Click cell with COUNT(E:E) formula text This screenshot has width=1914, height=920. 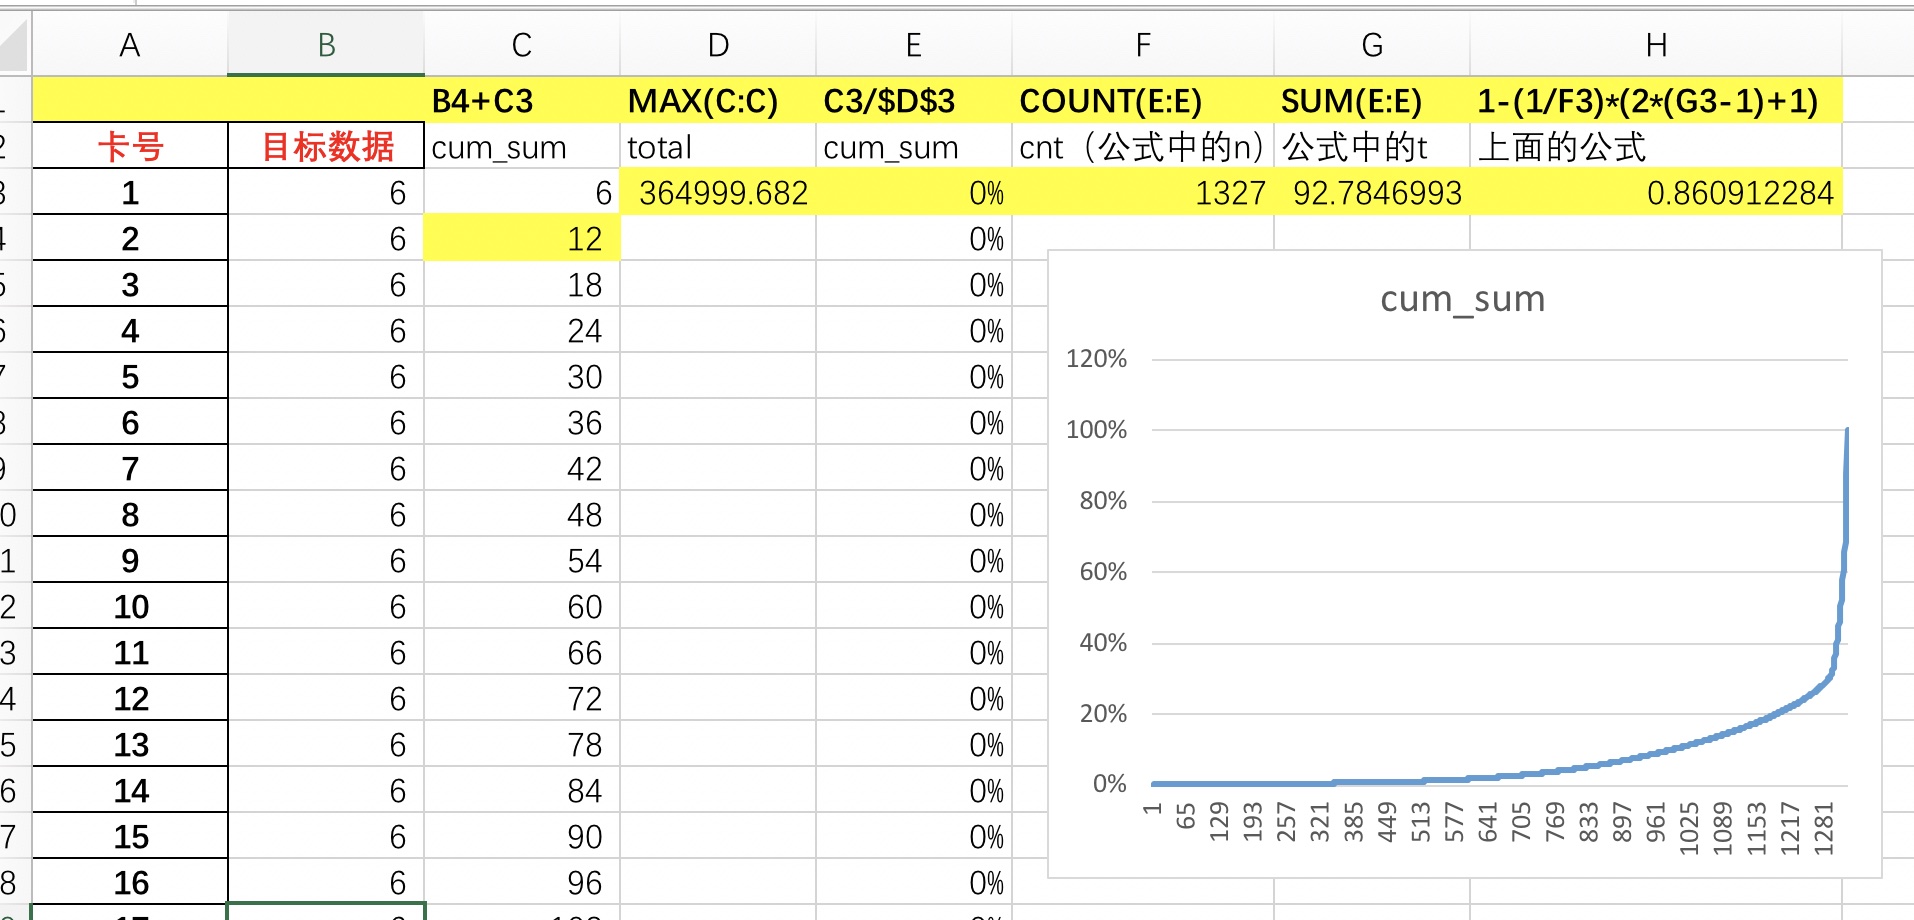(x=1143, y=100)
